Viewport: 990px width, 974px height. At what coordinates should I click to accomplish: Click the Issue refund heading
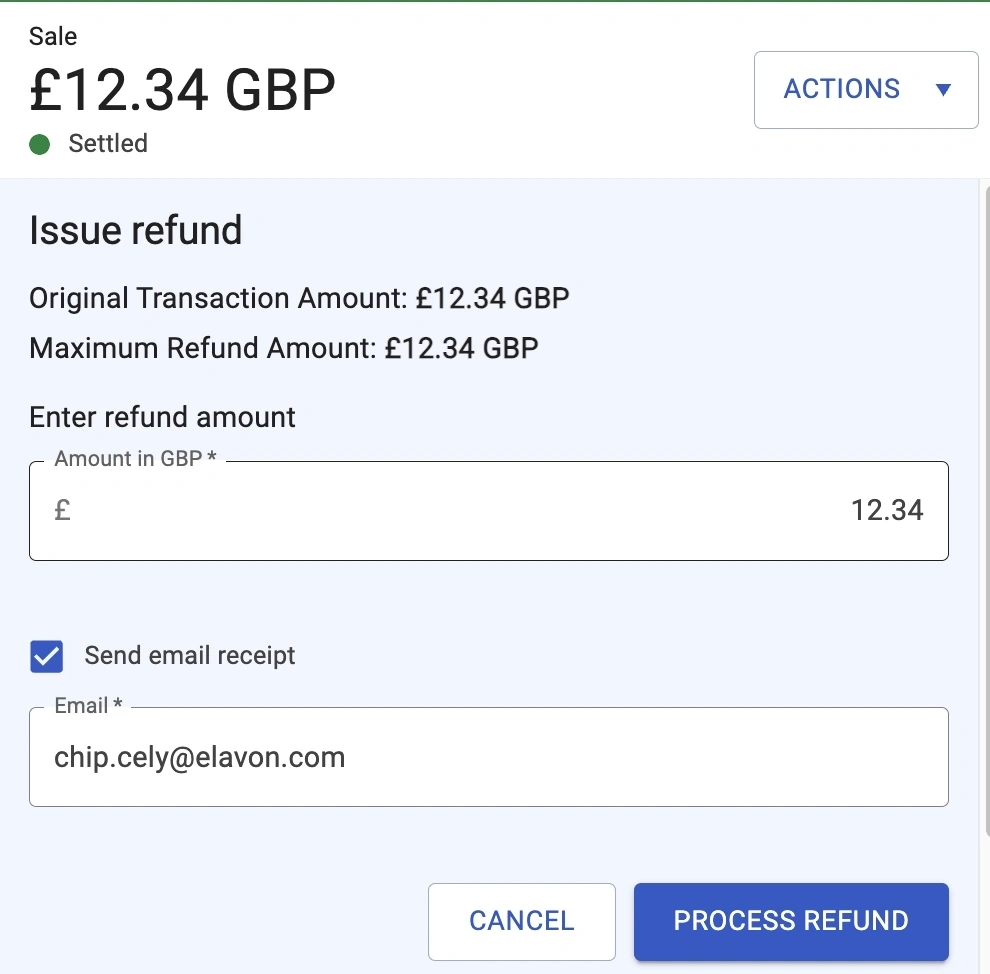tap(136, 231)
